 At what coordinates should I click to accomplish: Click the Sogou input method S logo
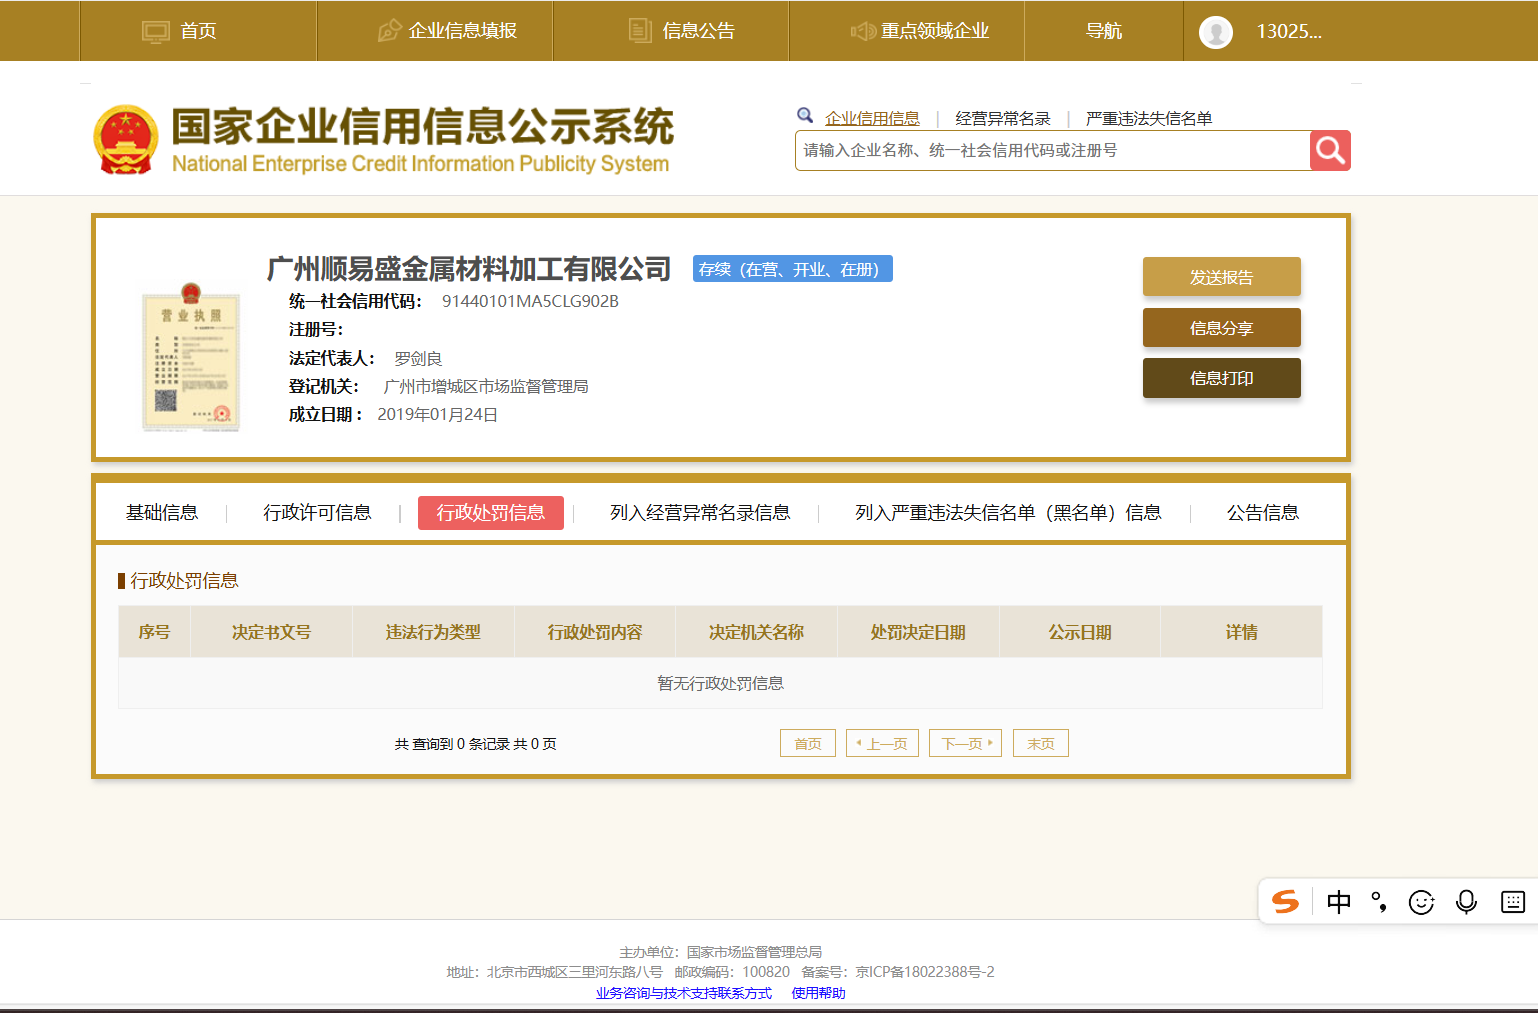[1285, 902]
